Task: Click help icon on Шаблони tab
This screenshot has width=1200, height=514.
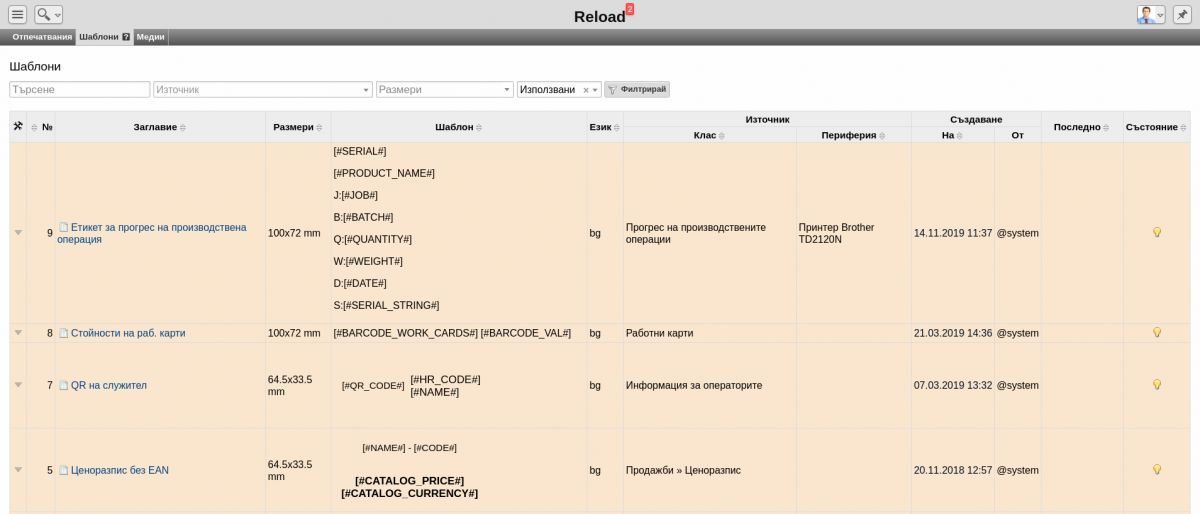Action: (x=126, y=37)
